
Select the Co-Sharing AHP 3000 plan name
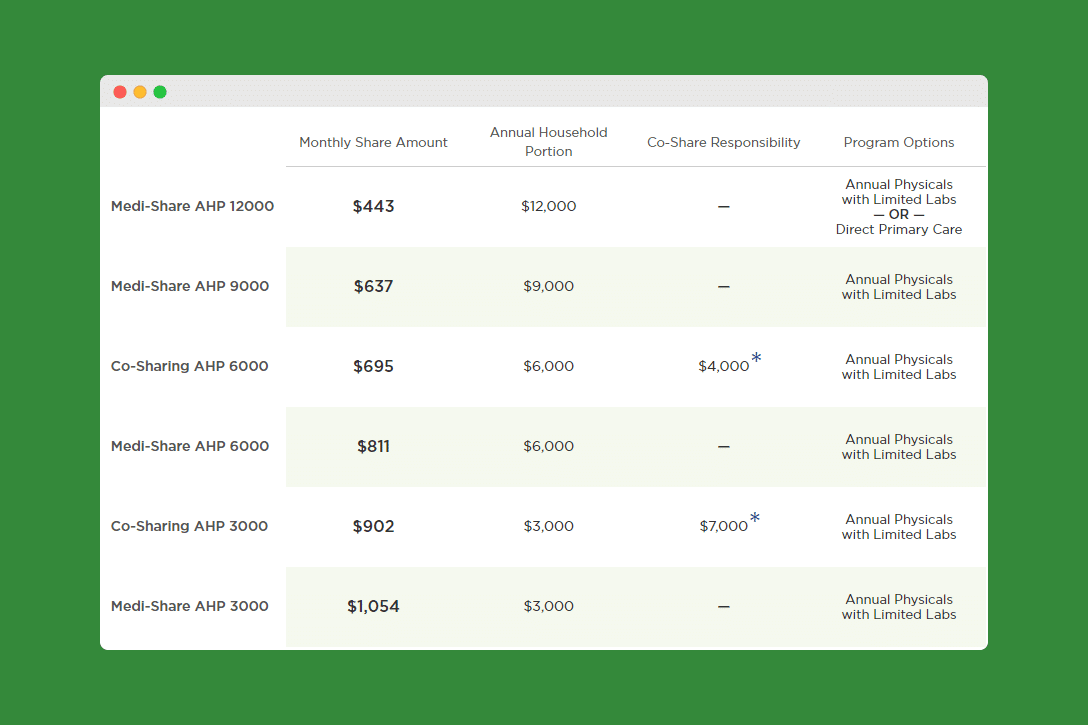189,526
